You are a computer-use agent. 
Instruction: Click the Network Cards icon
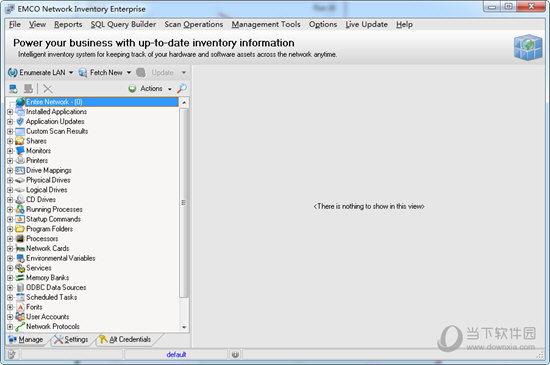pyautogui.click(x=20, y=249)
